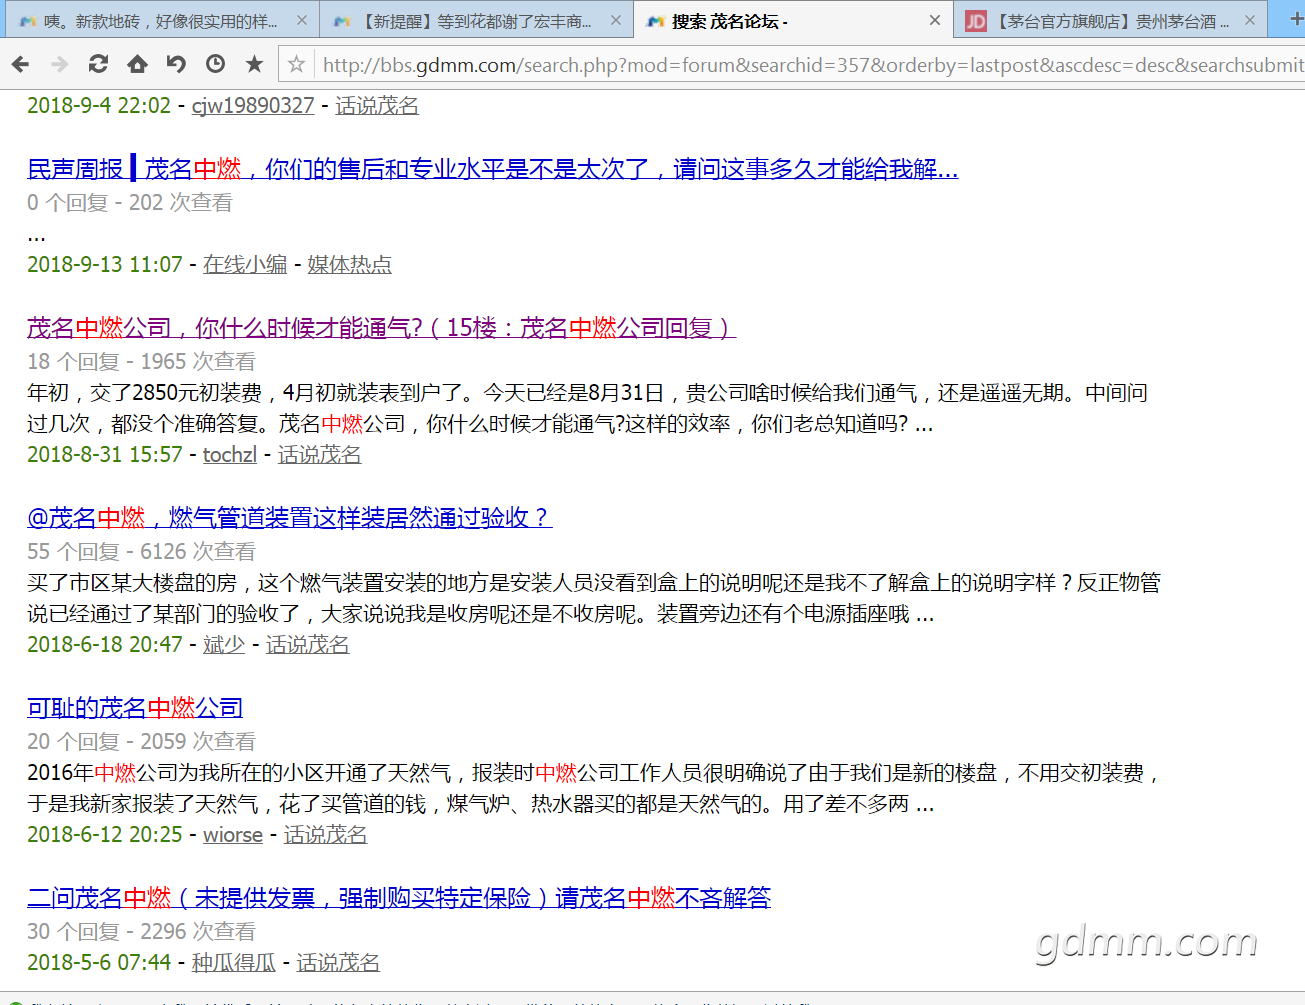This screenshot has height=1005, width=1305.
Task: Open post 茂名中燃公司，你什么时候才能通气
Action: (381, 328)
